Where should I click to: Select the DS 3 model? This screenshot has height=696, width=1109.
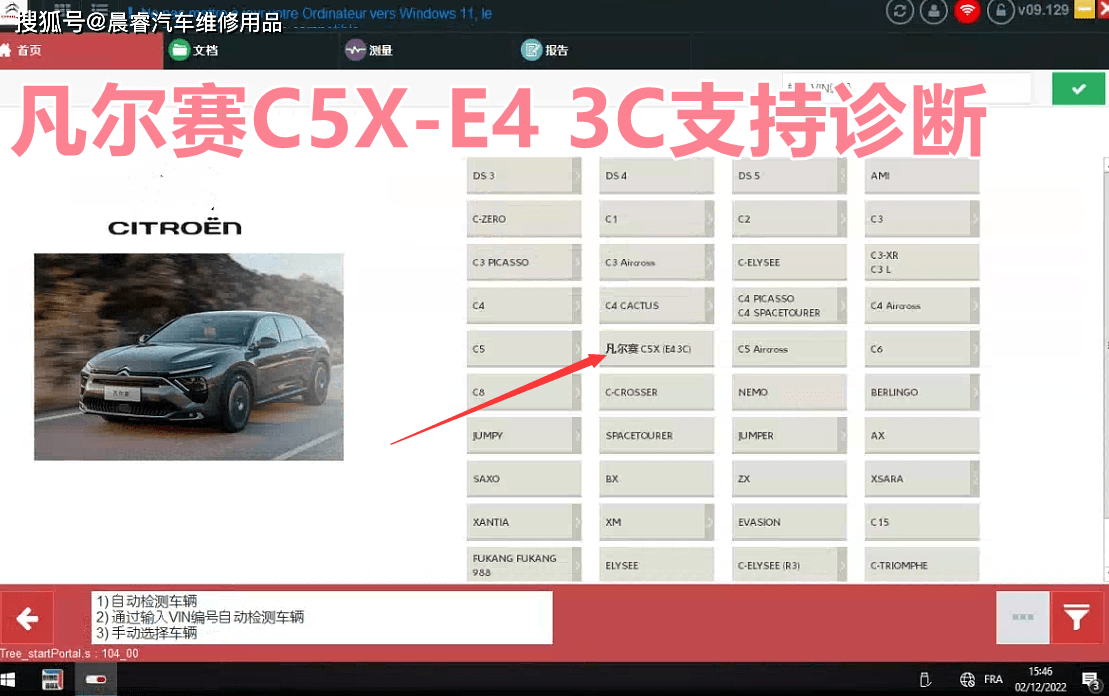point(524,176)
